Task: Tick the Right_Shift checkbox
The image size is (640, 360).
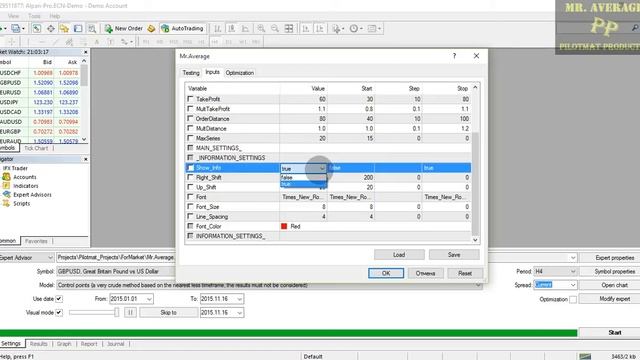Action: tap(190, 177)
